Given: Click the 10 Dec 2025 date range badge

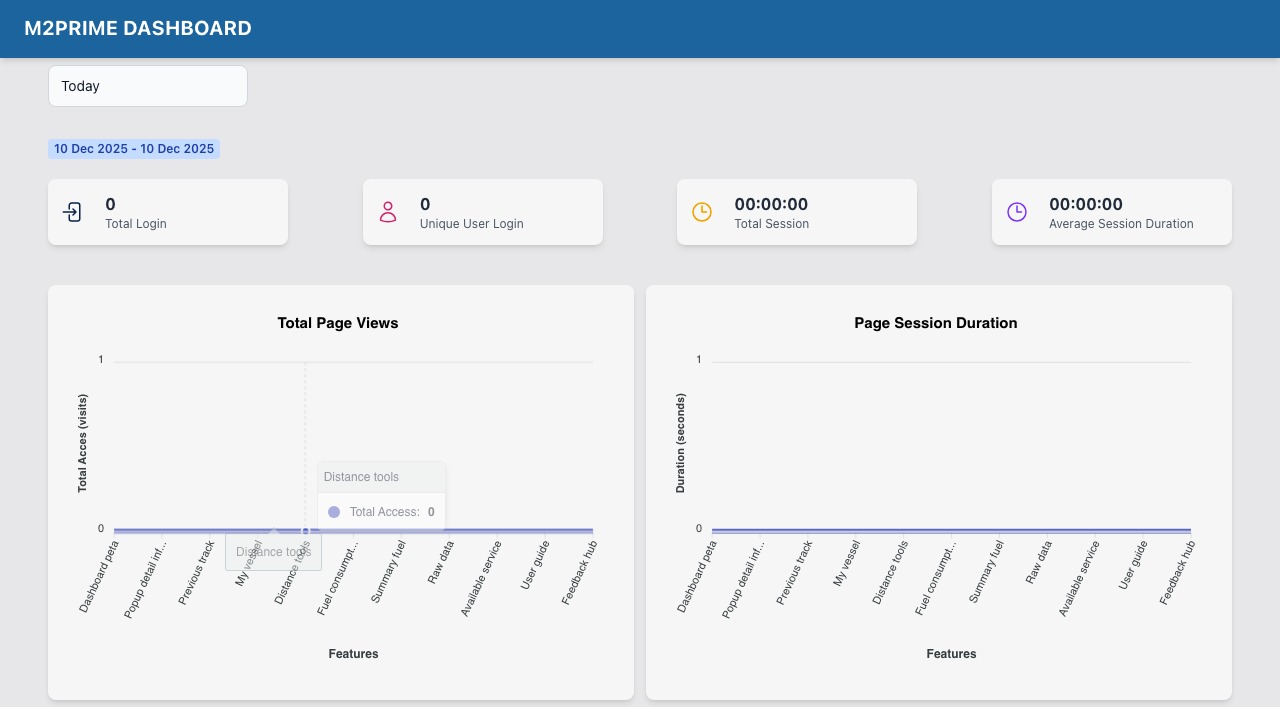Looking at the screenshot, I should (x=134, y=149).
